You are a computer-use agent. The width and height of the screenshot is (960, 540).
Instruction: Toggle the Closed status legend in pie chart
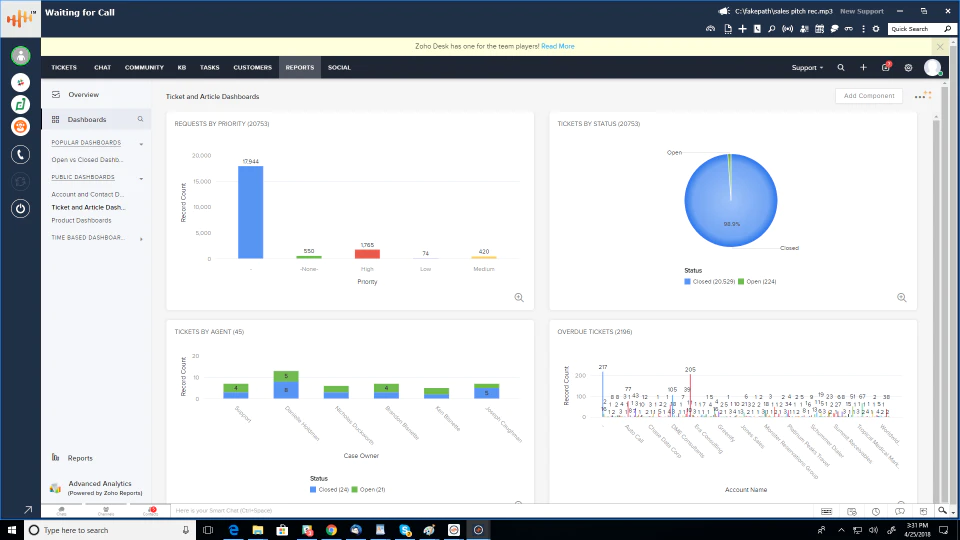709,282
